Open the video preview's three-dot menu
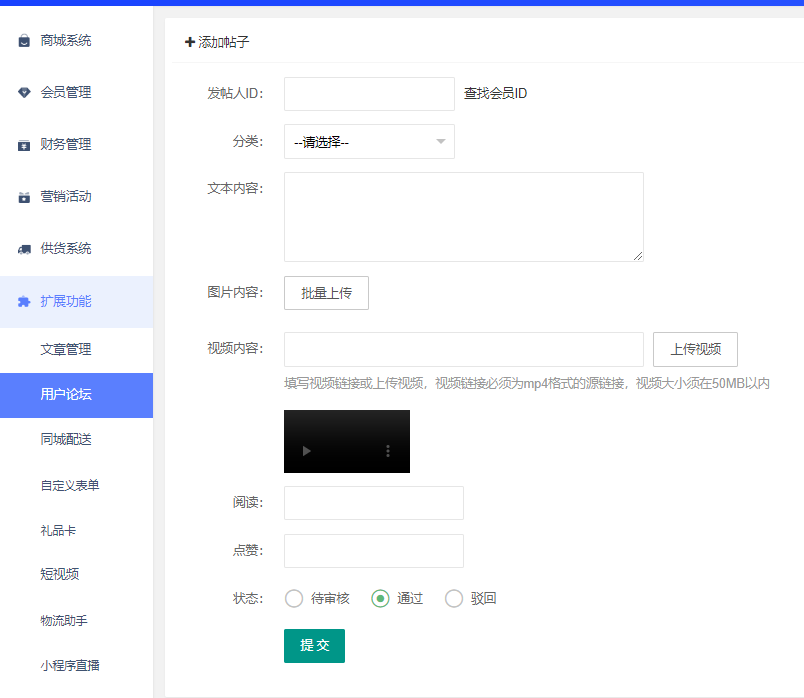This screenshot has width=804, height=698. pyautogui.click(x=388, y=451)
